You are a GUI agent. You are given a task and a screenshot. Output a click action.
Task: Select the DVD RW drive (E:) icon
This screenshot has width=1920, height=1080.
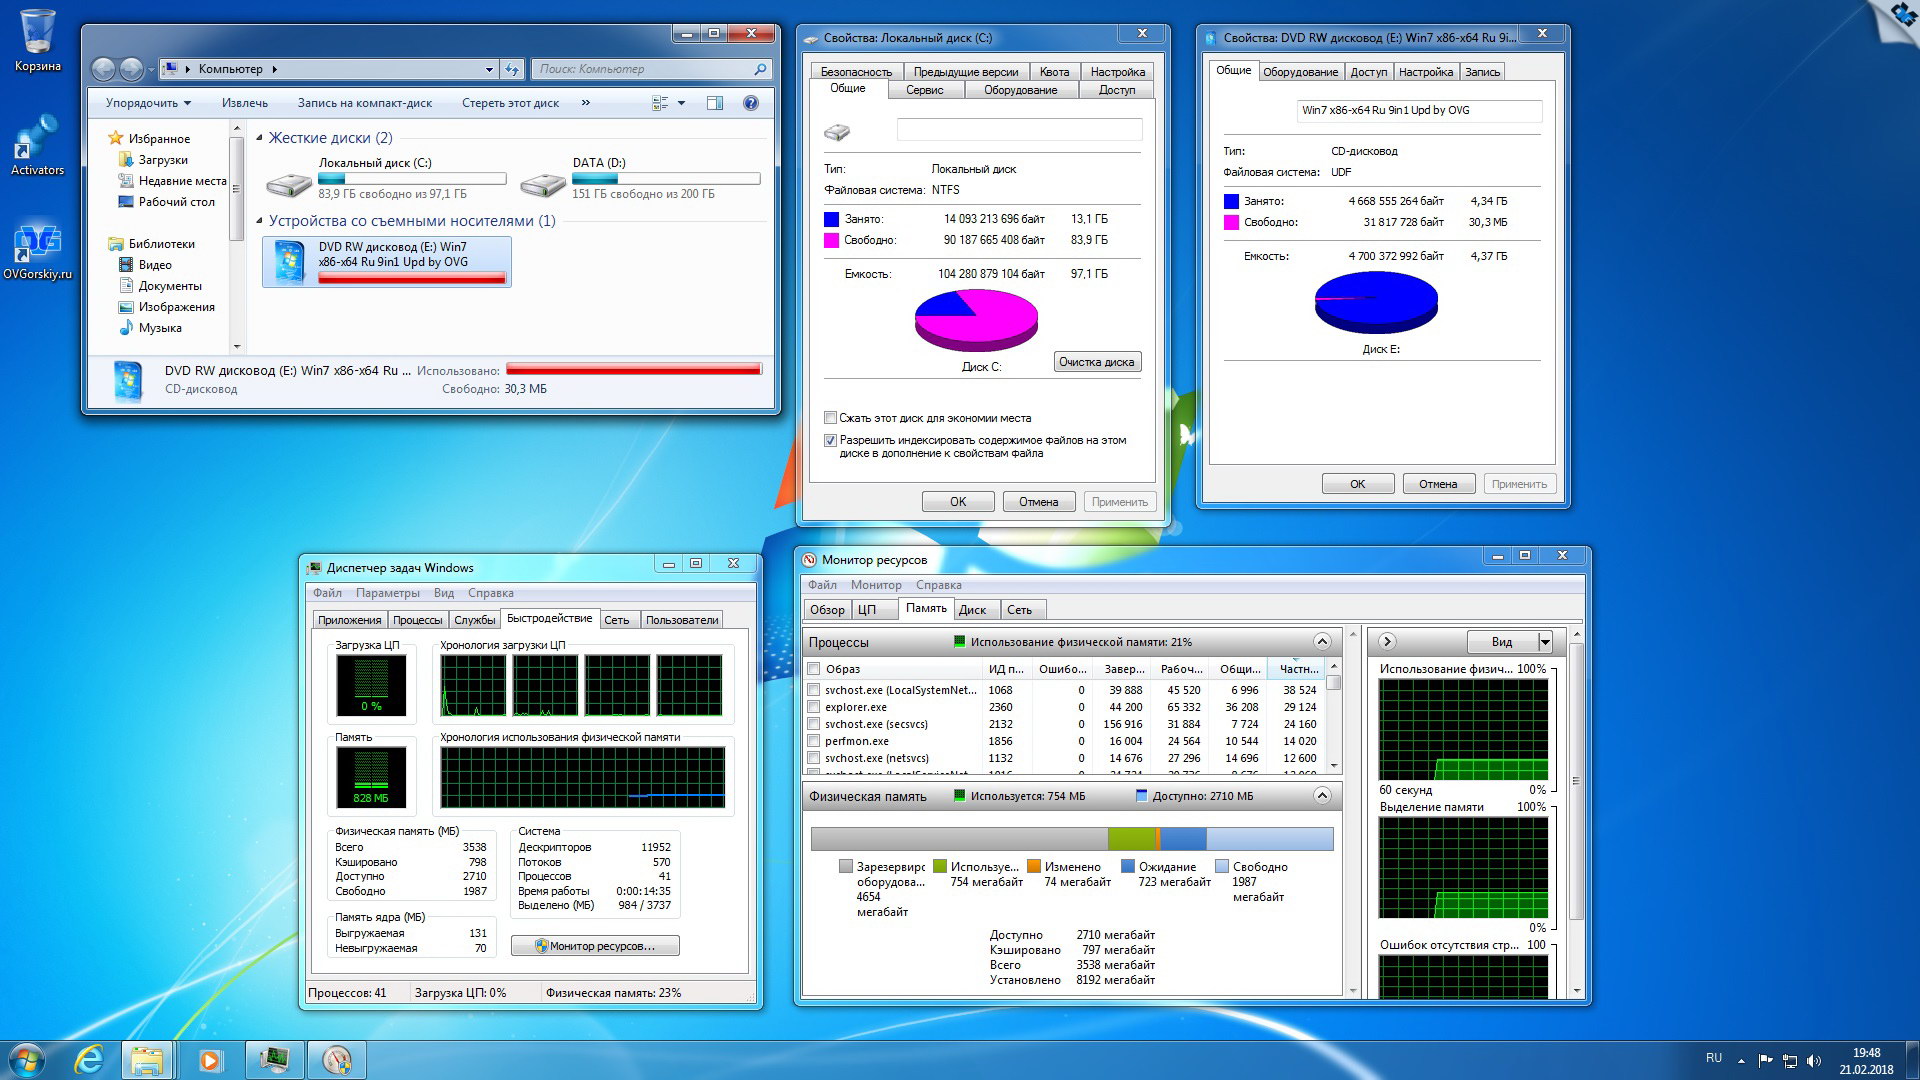[x=289, y=262]
